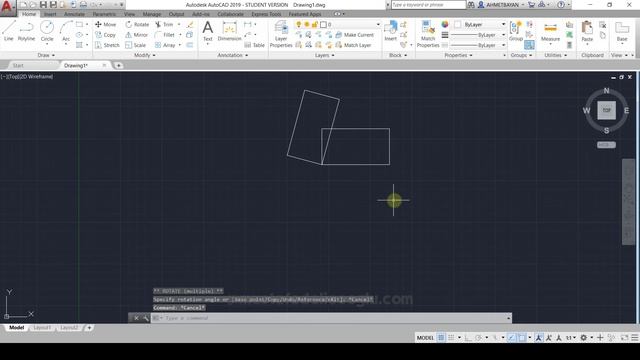The height and width of the screenshot is (360, 640).
Task: Switch to Layout1 tab
Action: (42, 327)
